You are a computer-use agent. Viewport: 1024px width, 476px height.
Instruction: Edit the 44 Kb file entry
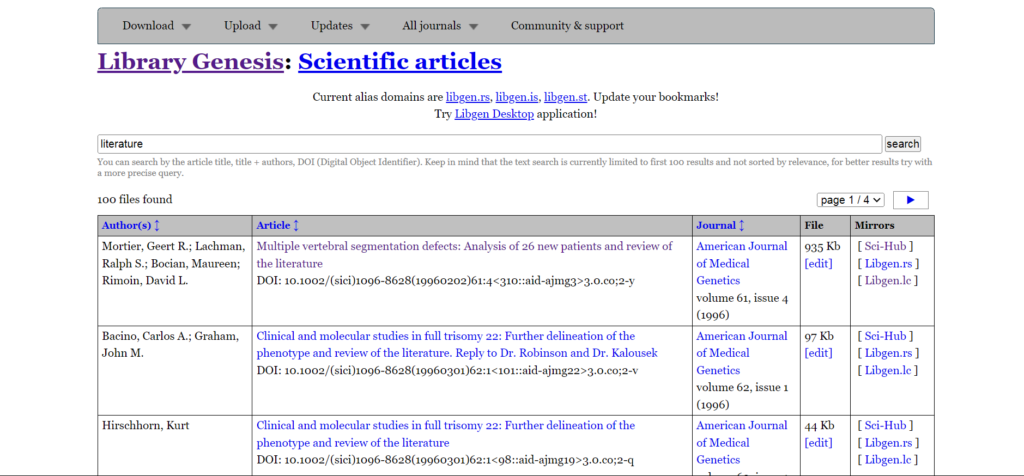818,442
